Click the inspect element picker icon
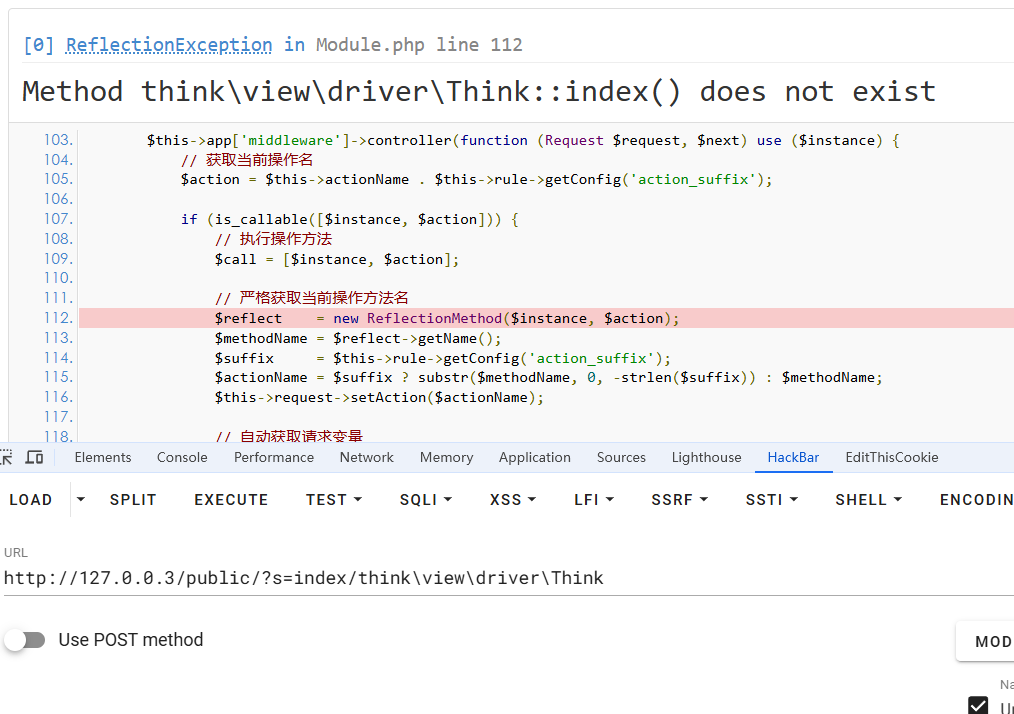The height and width of the screenshot is (714, 1014). (x=6, y=457)
